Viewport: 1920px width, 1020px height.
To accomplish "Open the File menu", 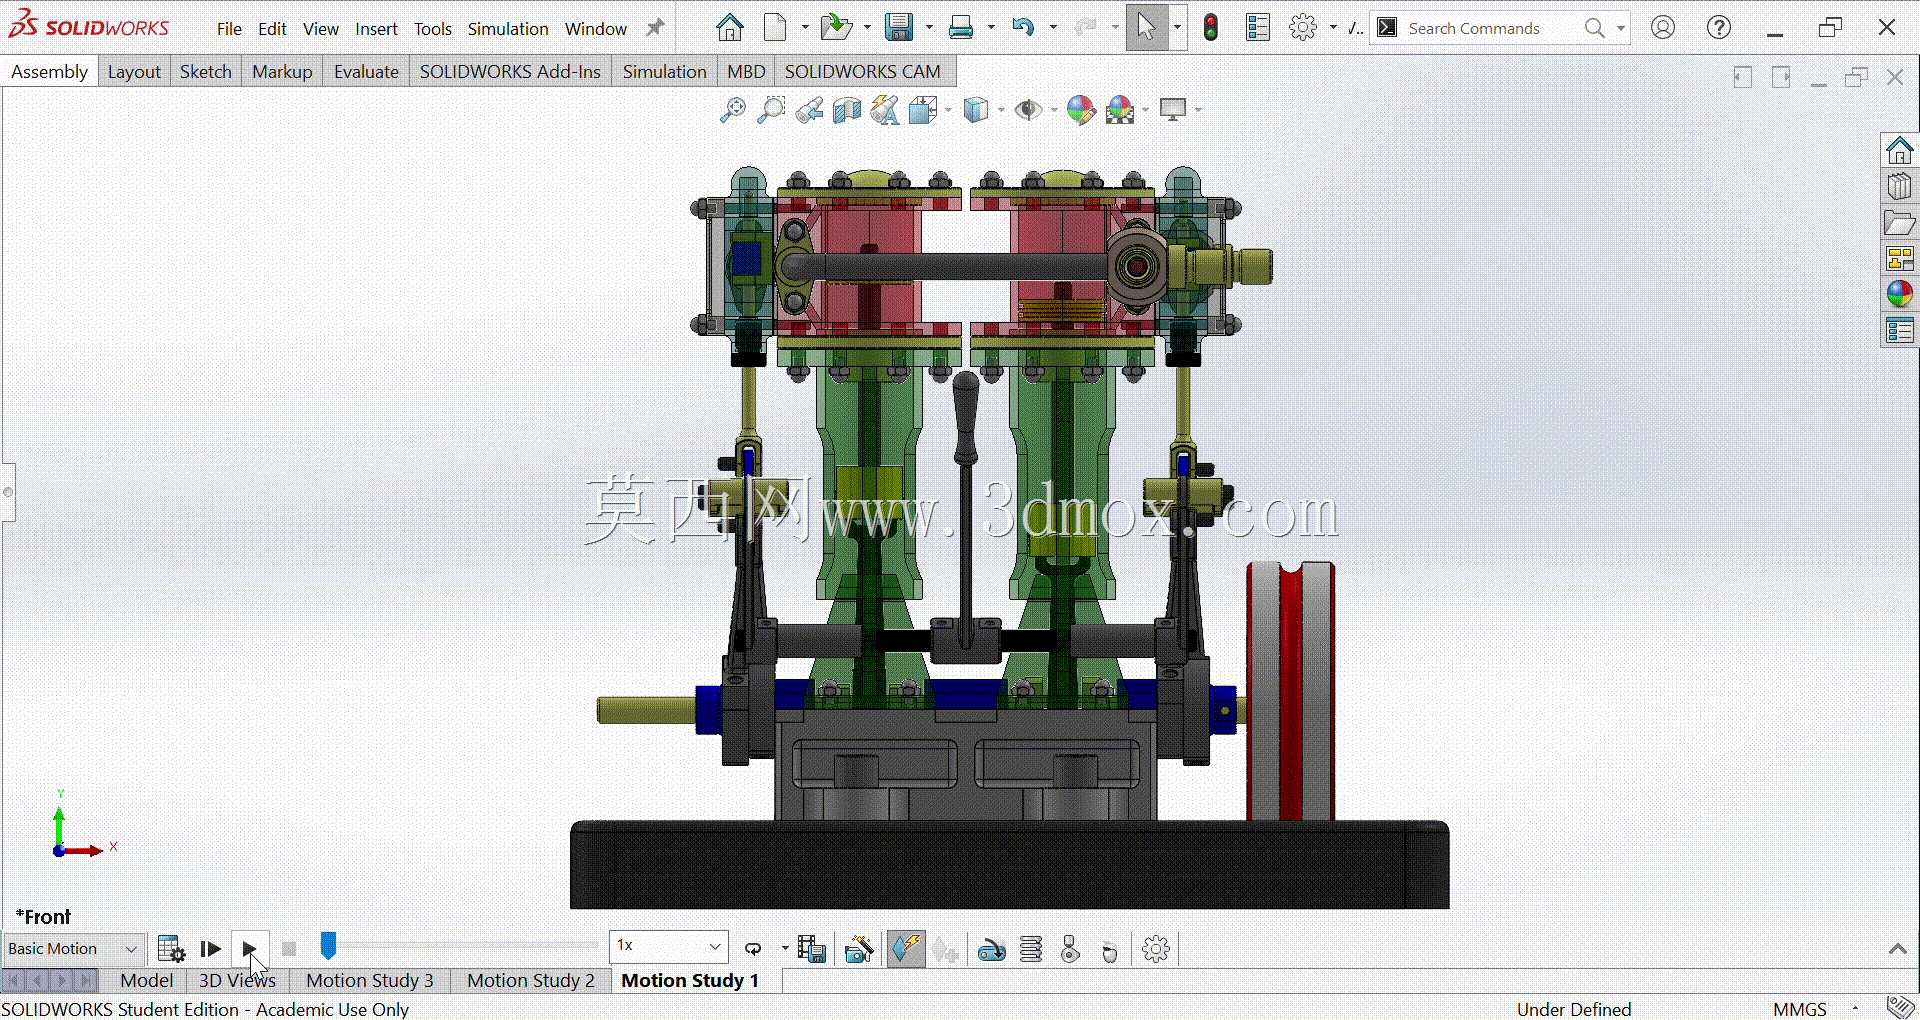I will (x=230, y=29).
